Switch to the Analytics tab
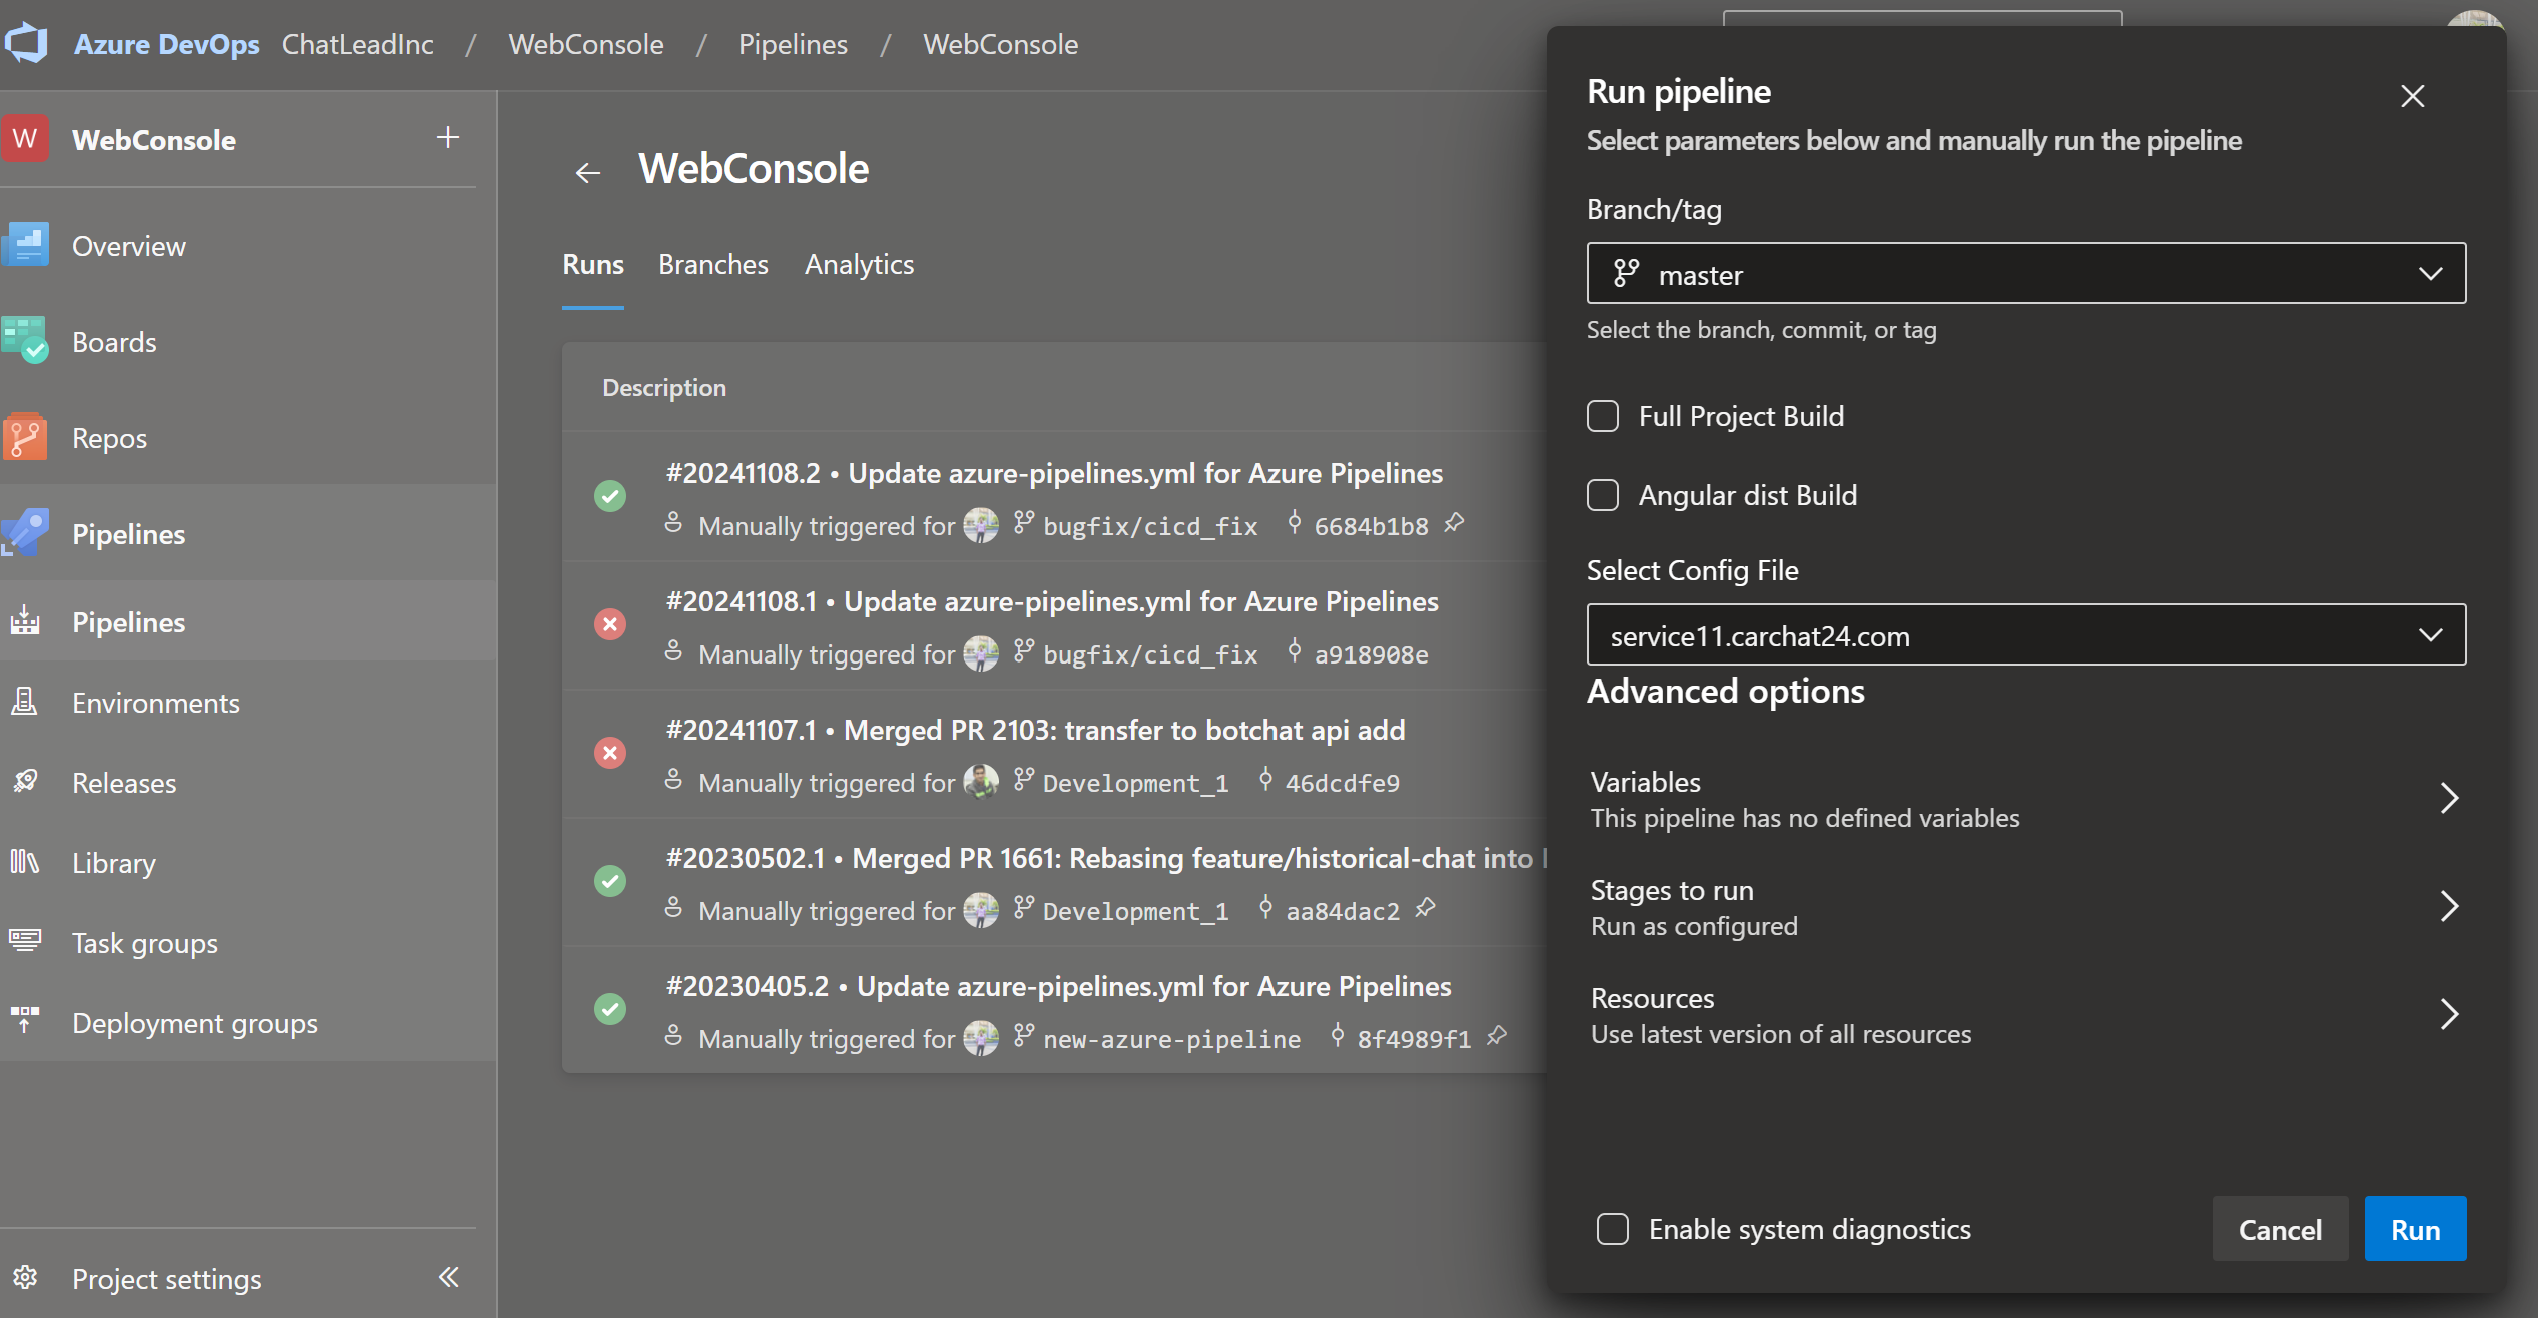This screenshot has width=2538, height=1318. click(859, 264)
